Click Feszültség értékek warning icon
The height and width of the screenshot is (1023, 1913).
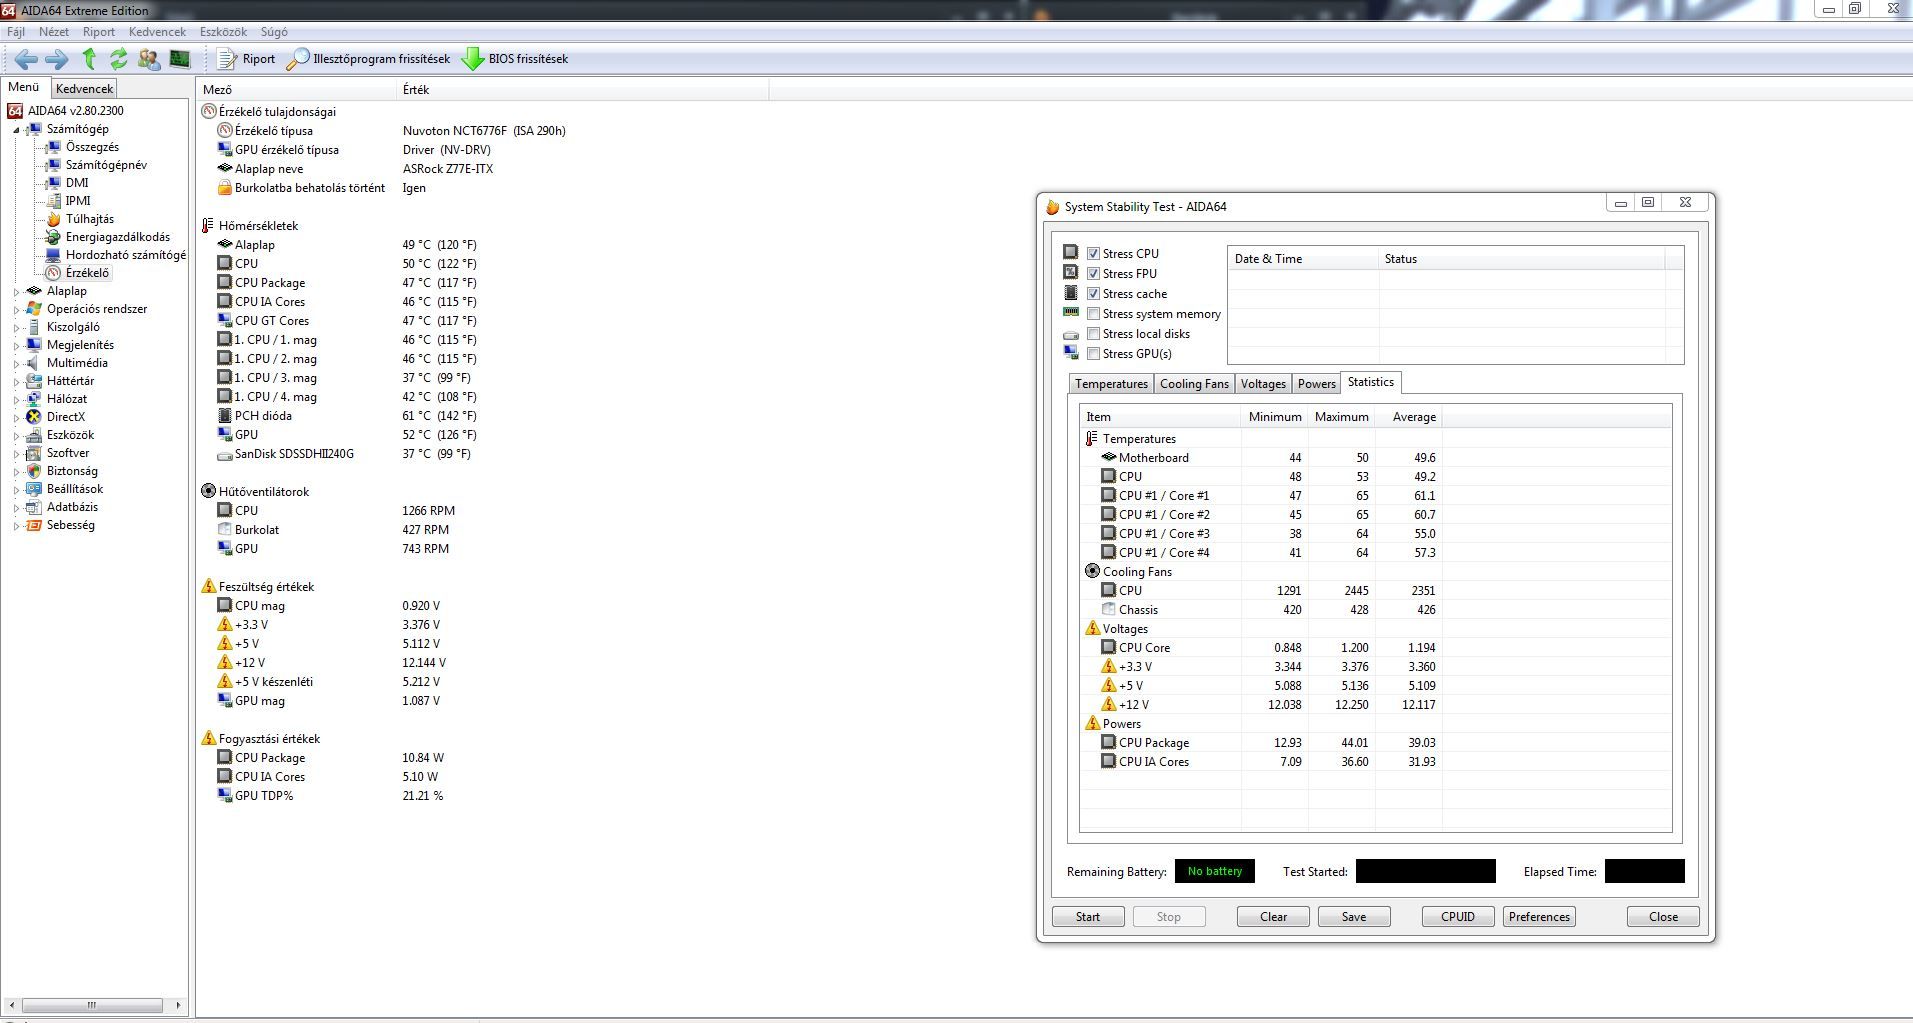tap(208, 587)
